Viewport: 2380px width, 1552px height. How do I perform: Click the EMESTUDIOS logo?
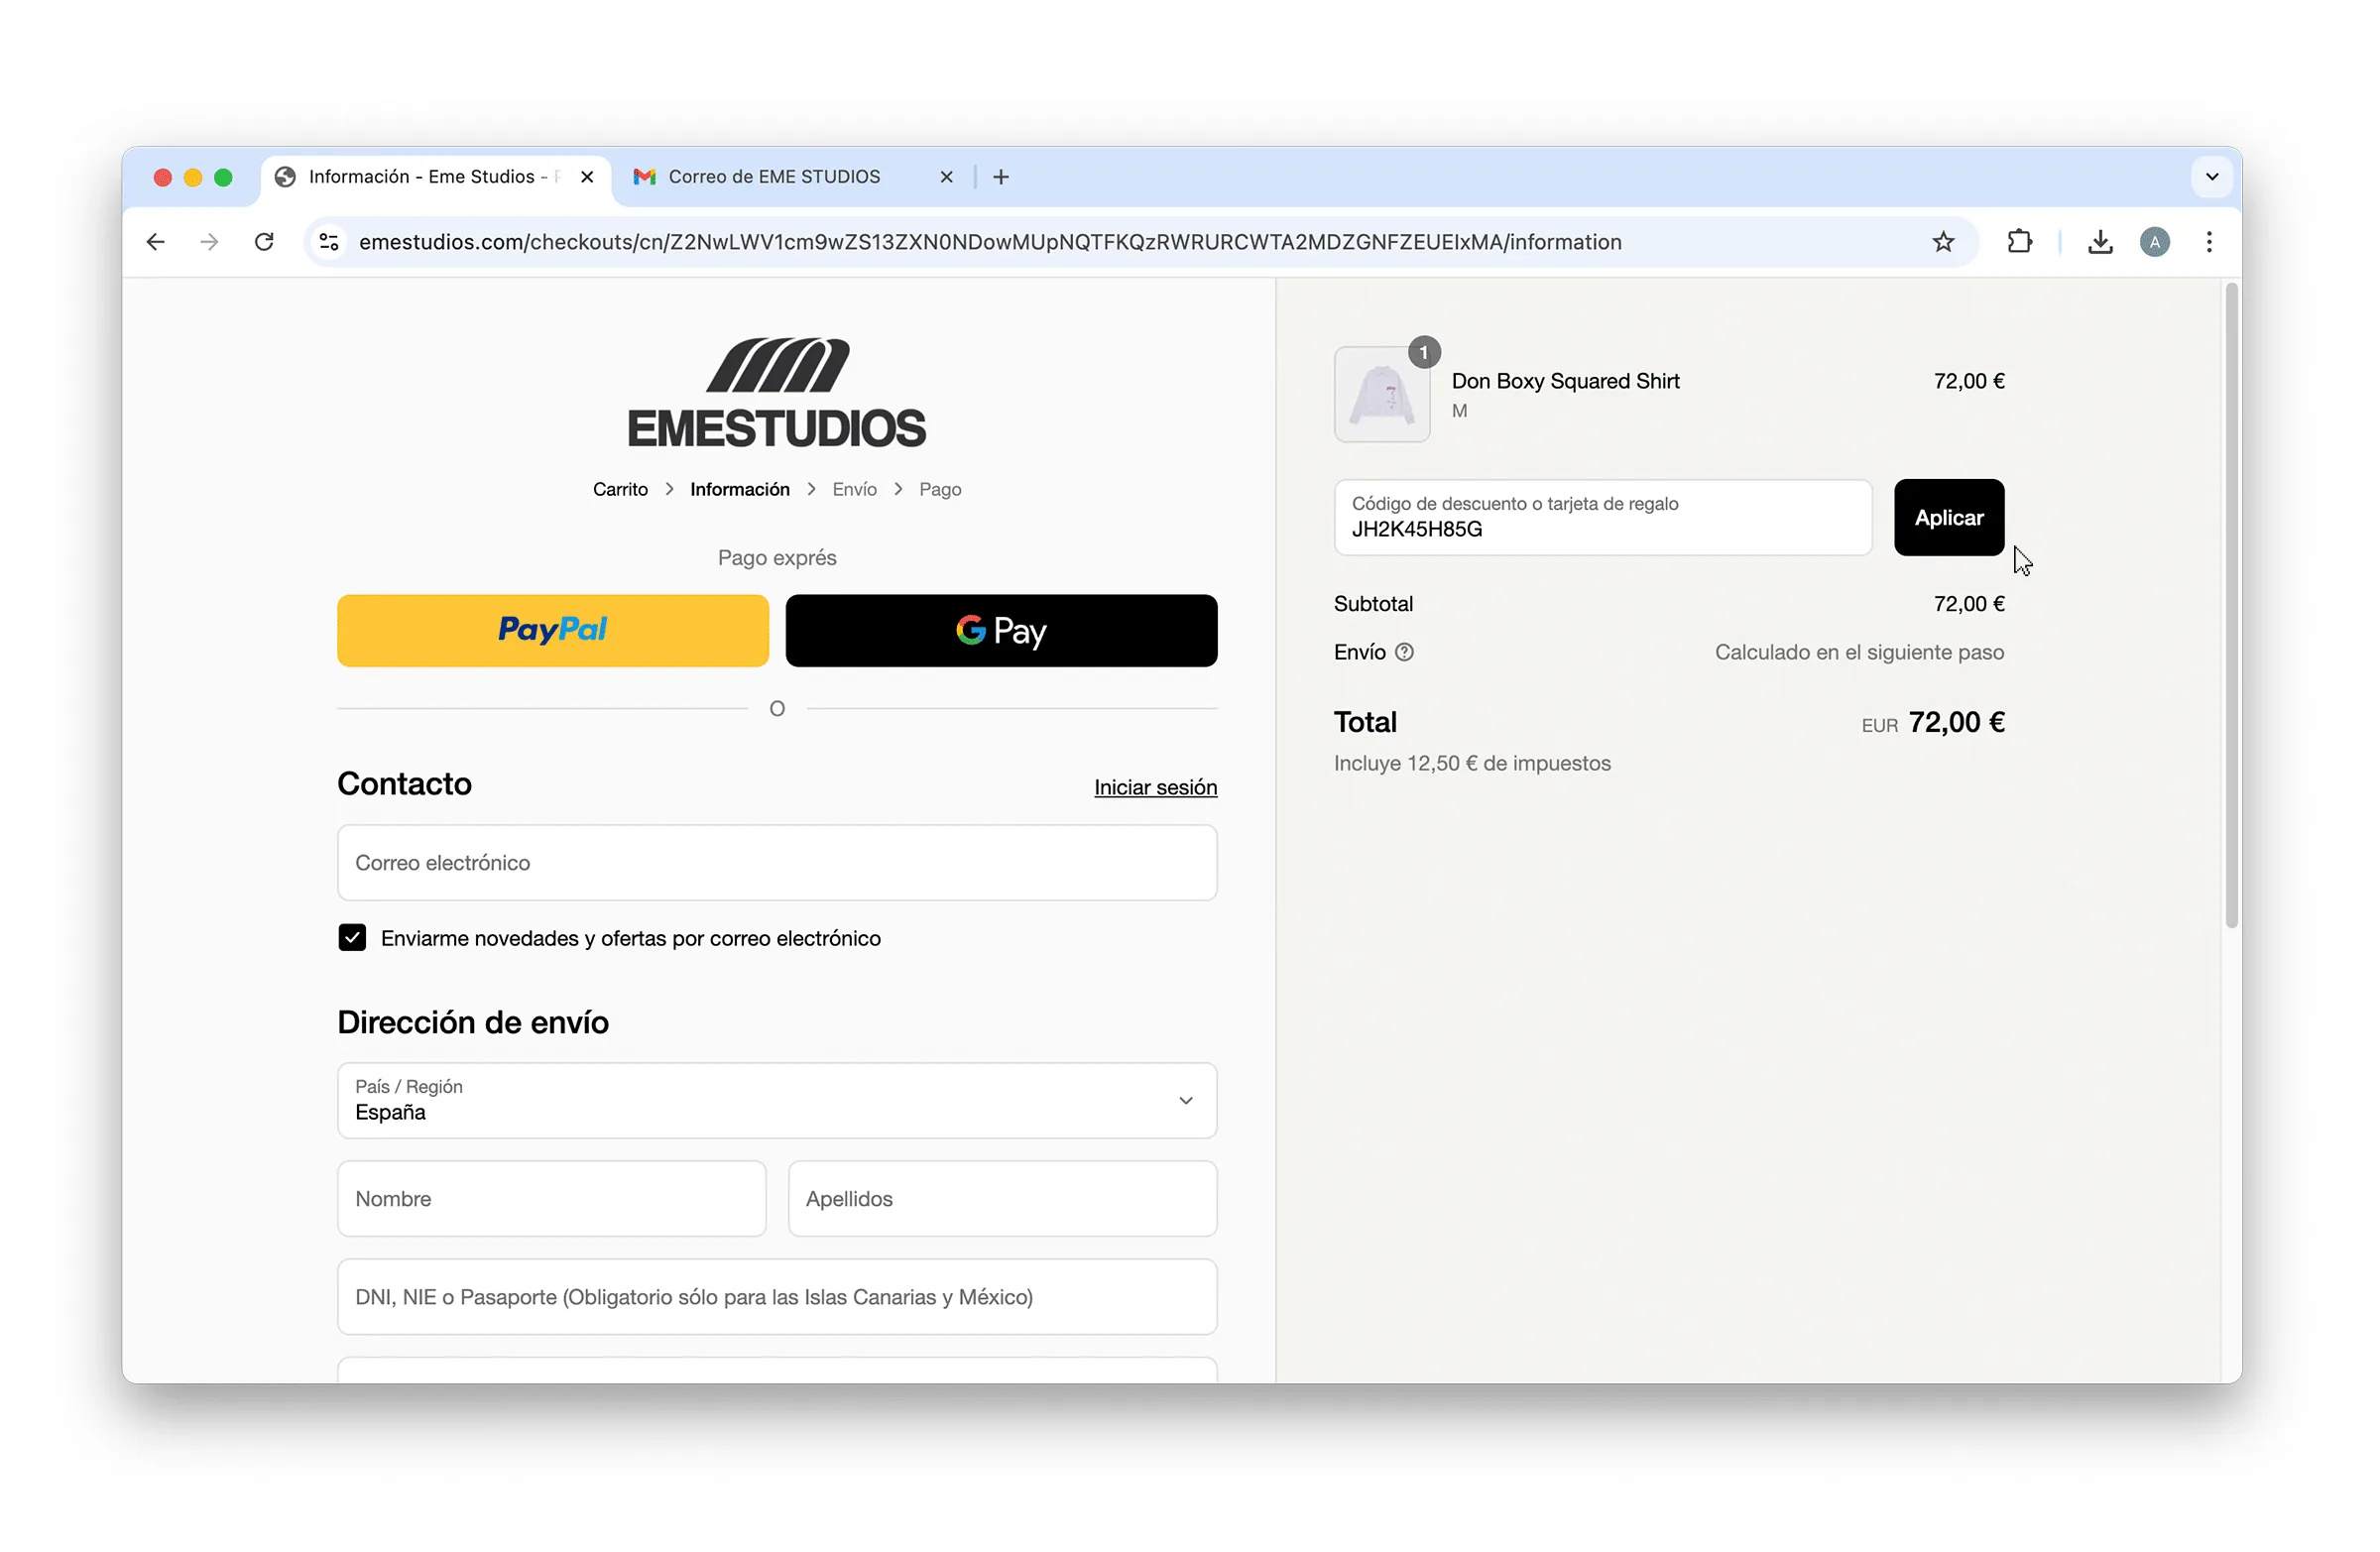pyautogui.click(x=777, y=392)
